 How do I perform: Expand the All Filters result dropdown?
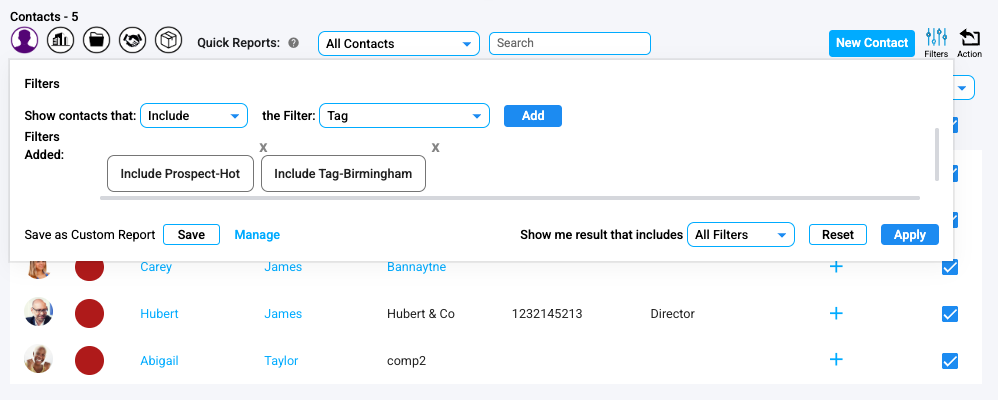pos(740,235)
